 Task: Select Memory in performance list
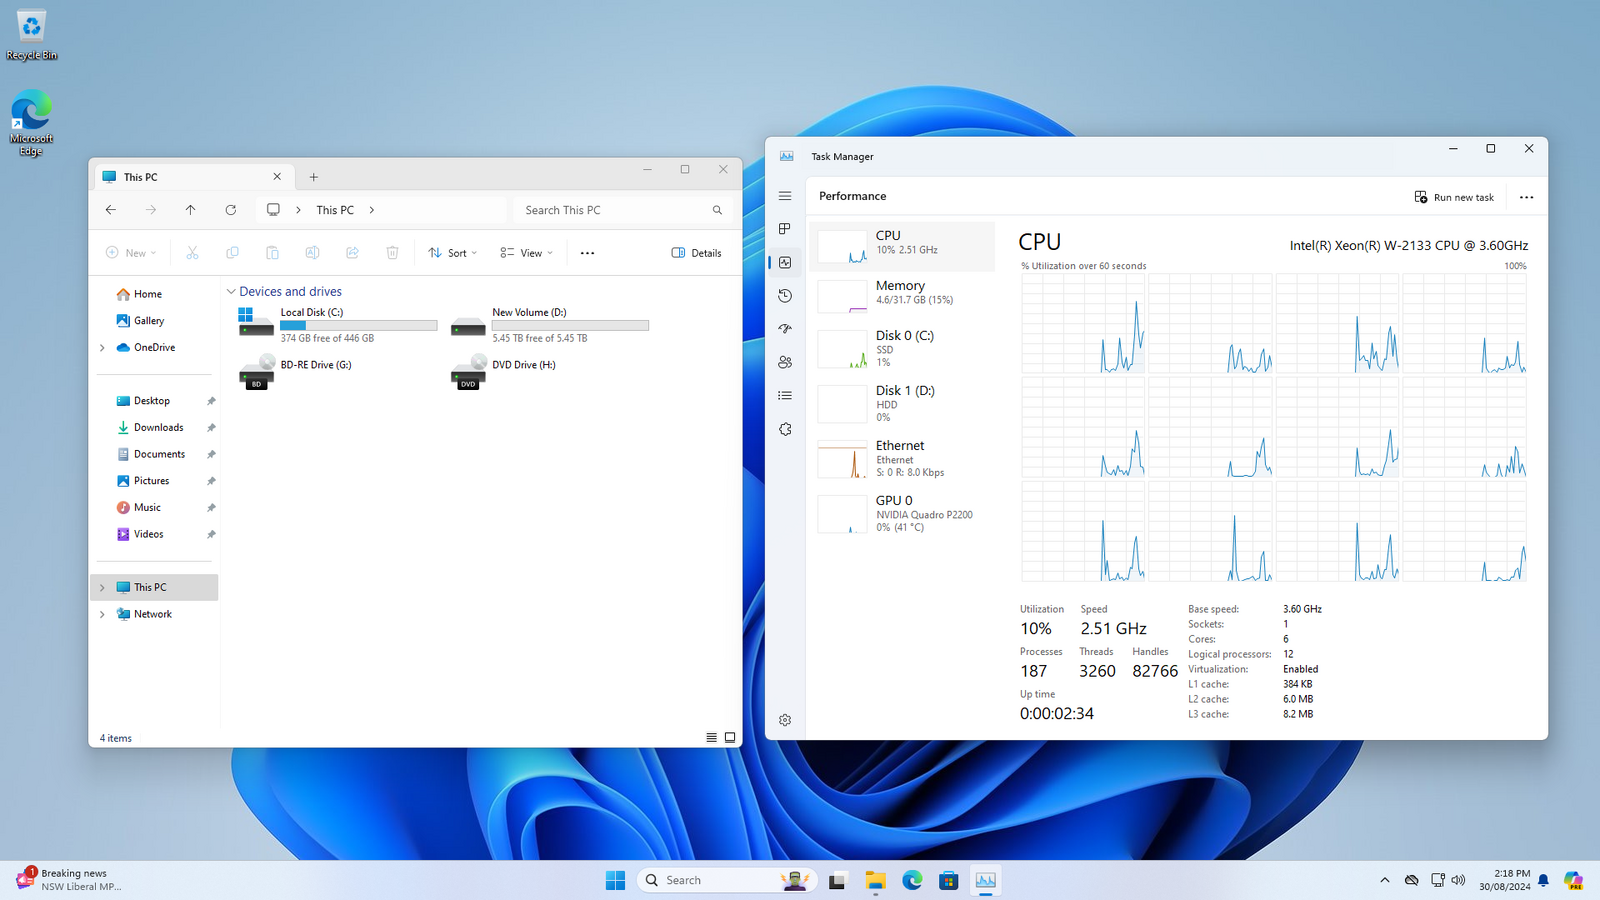[x=902, y=296]
